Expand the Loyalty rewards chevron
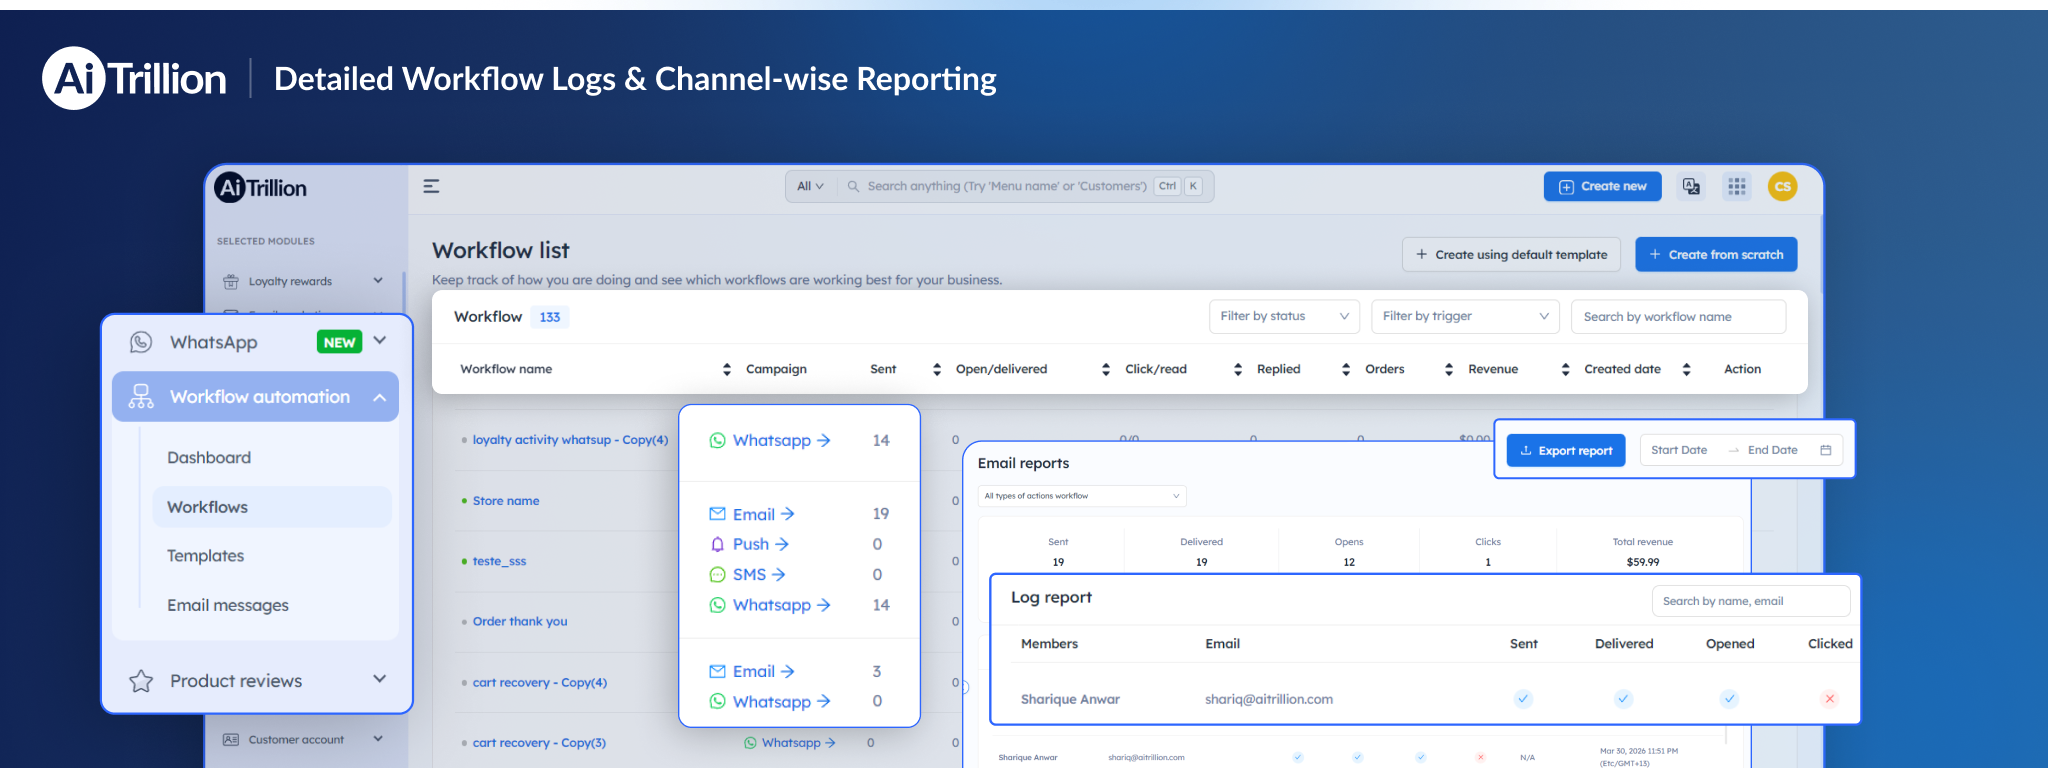 (x=378, y=281)
